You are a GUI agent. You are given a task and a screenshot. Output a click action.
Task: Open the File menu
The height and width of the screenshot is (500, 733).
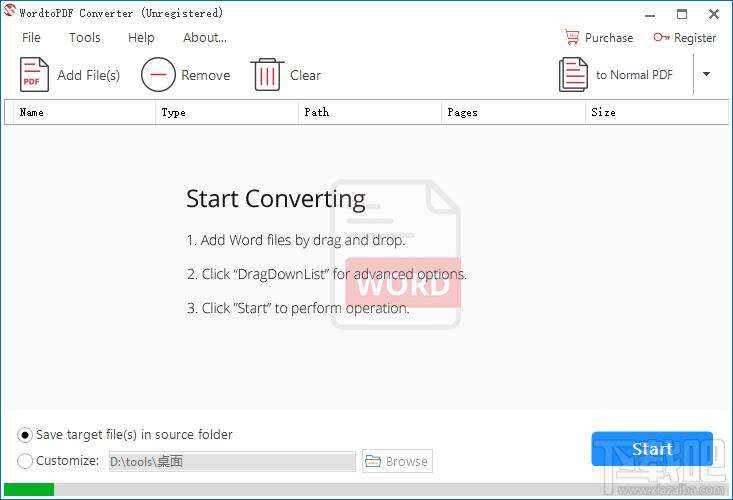pos(31,37)
